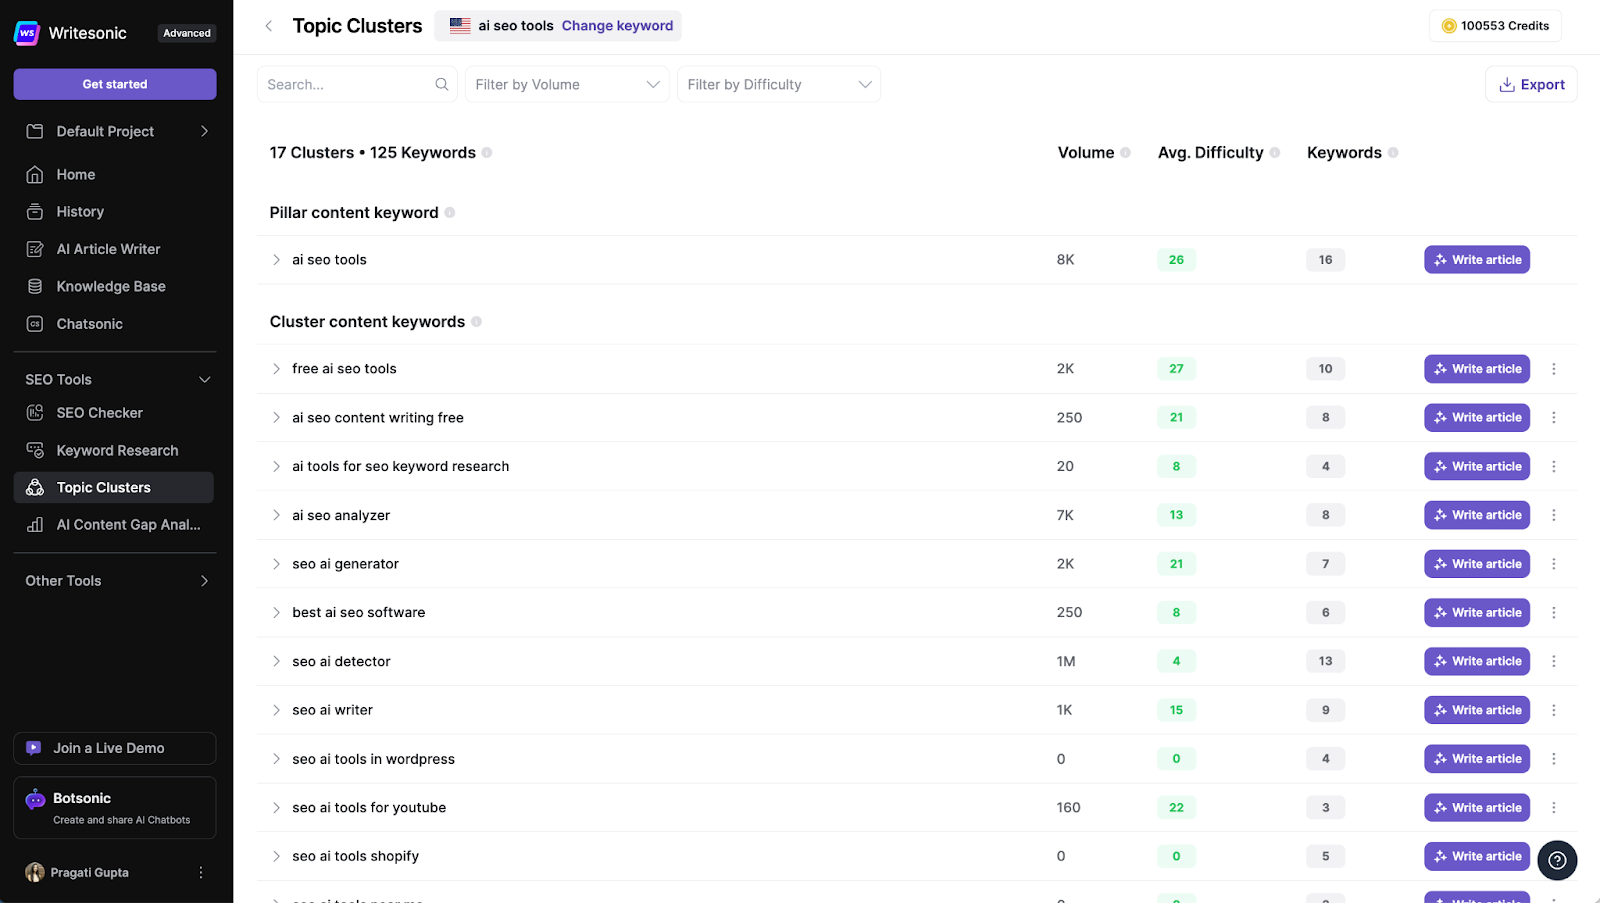1600x903 pixels.
Task: Click the 100553 Credits badge
Action: point(1495,26)
